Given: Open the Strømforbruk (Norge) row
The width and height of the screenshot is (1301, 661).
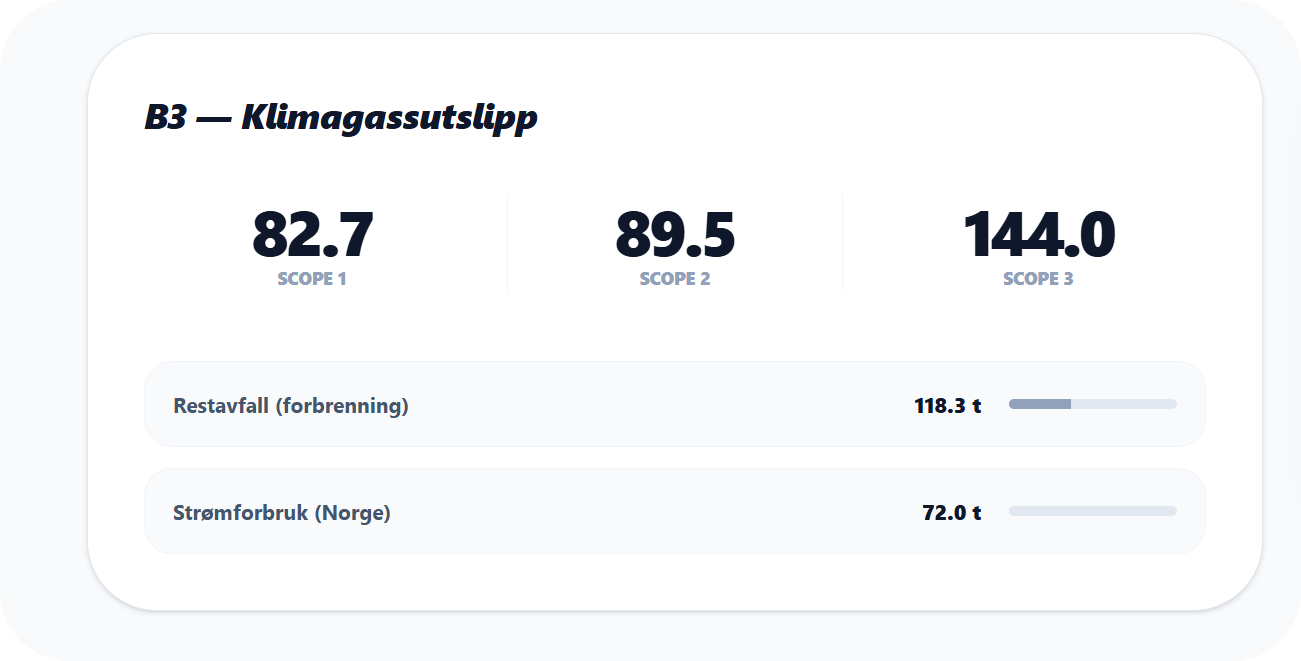Looking at the screenshot, I should pos(676,511).
